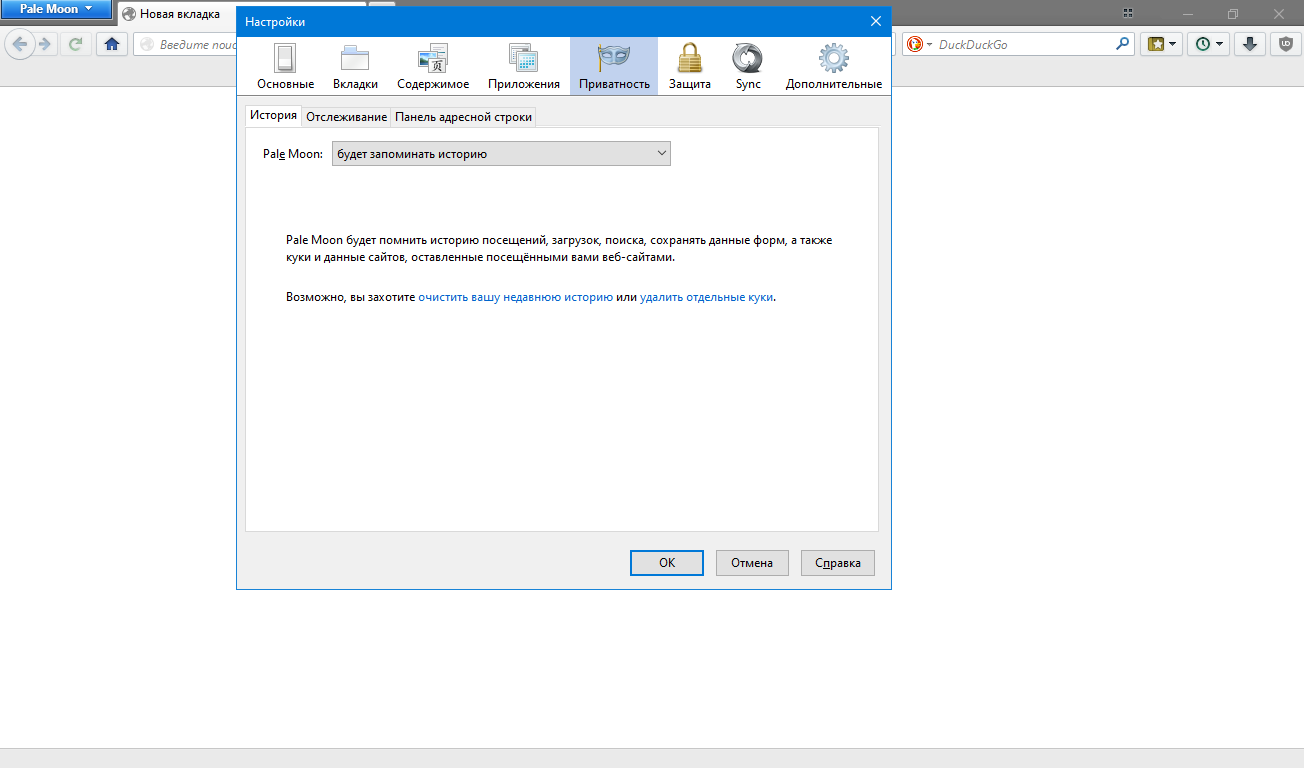Switch to the Отслеживание tab
This screenshot has width=1304, height=768.
coord(346,117)
